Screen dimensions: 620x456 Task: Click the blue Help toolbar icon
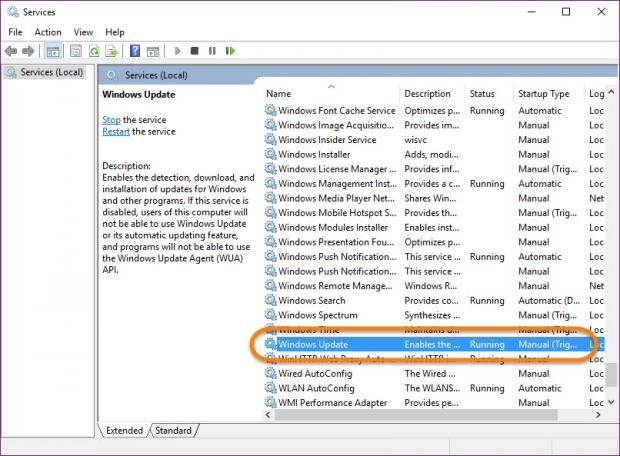coord(134,51)
